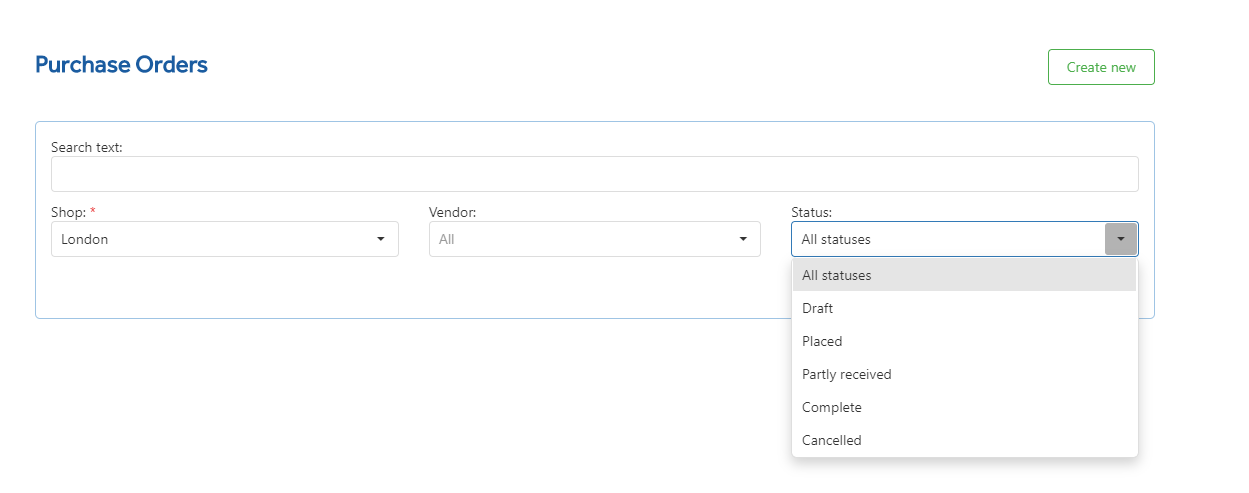Click the Shop field label

tap(69, 212)
